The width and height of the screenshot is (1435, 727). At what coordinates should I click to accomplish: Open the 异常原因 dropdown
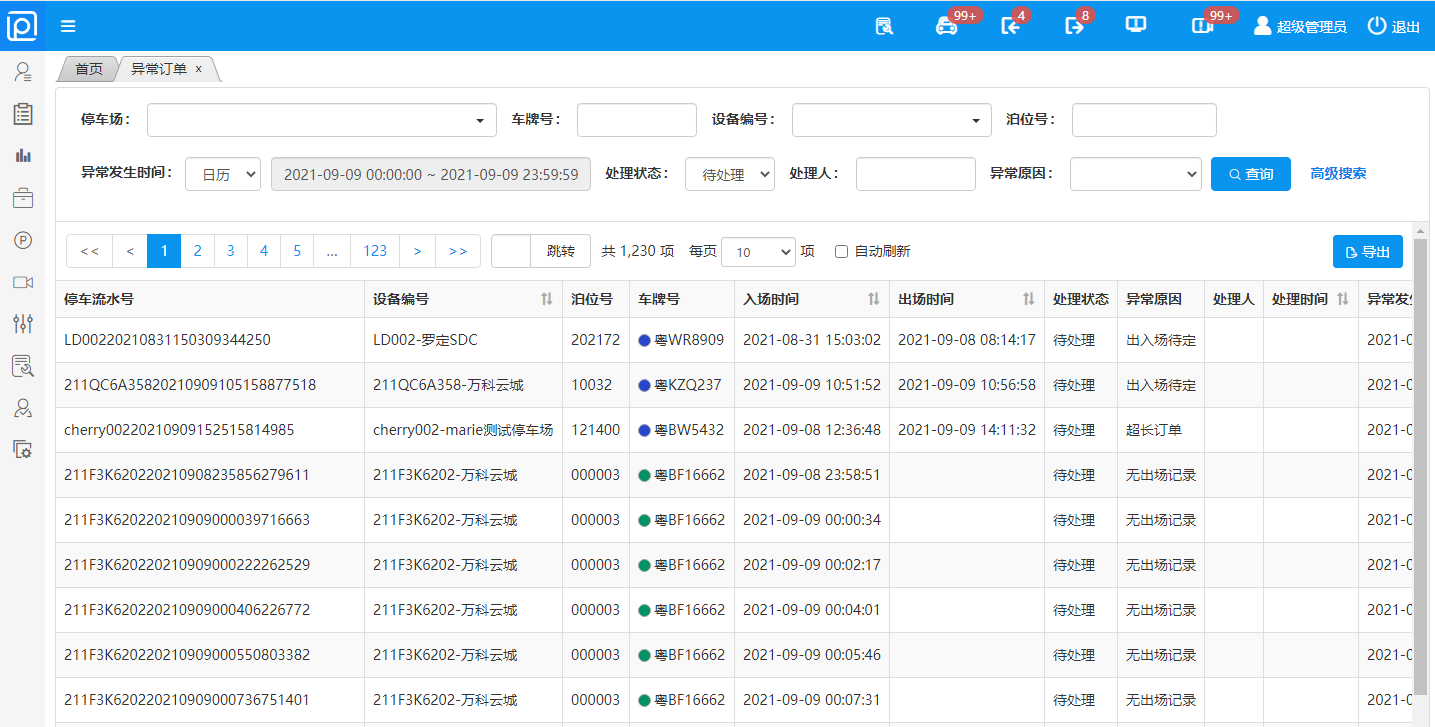pos(1135,174)
